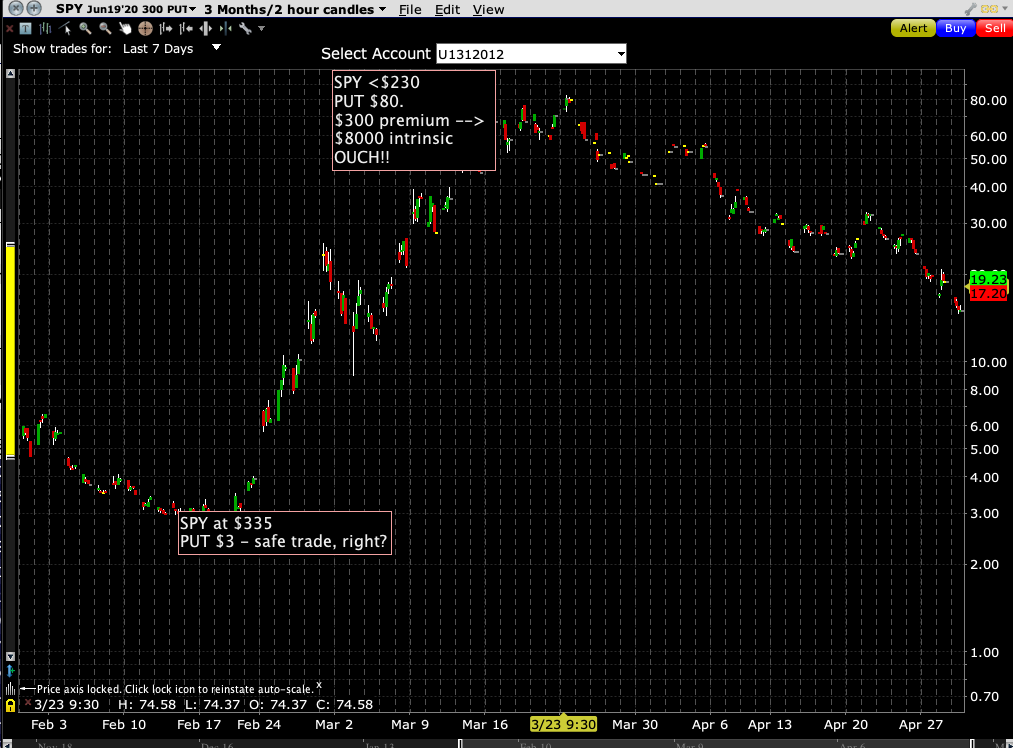Click the horizontal stretch arrows icon

[206, 28]
